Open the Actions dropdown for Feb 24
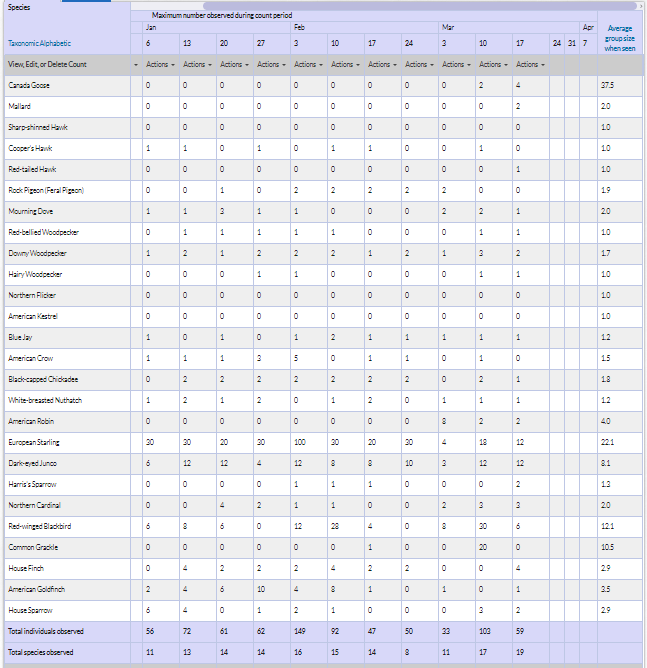The image size is (647, 668). click(x=419, y=64)
